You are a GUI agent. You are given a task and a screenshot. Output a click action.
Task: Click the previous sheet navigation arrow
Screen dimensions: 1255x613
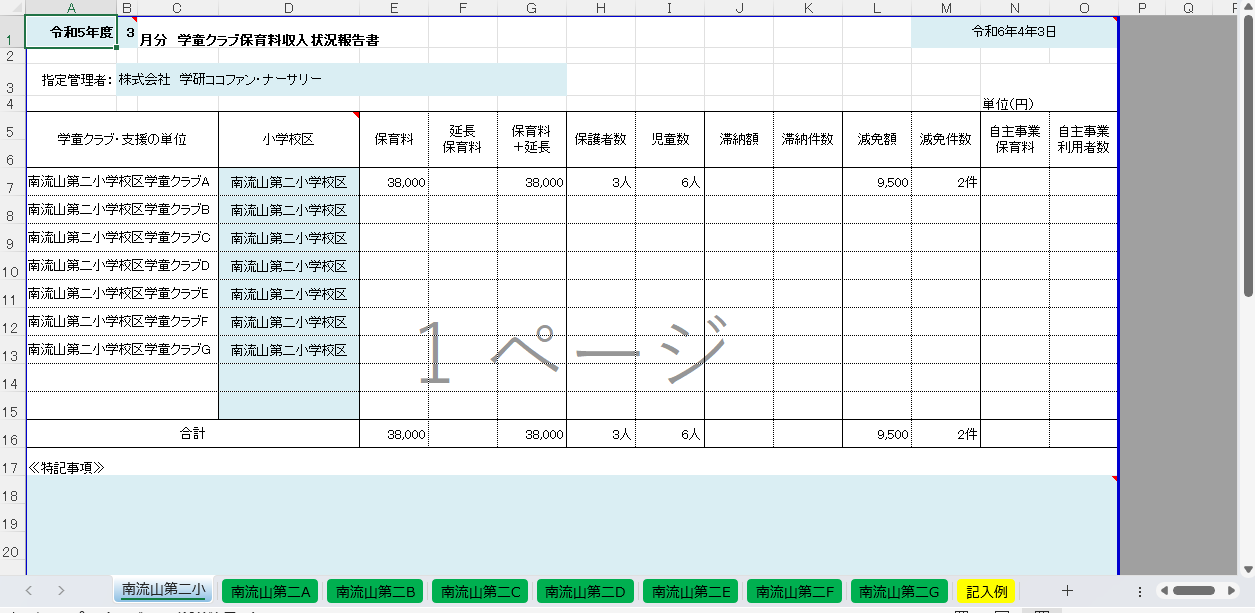tap(29, 591)
